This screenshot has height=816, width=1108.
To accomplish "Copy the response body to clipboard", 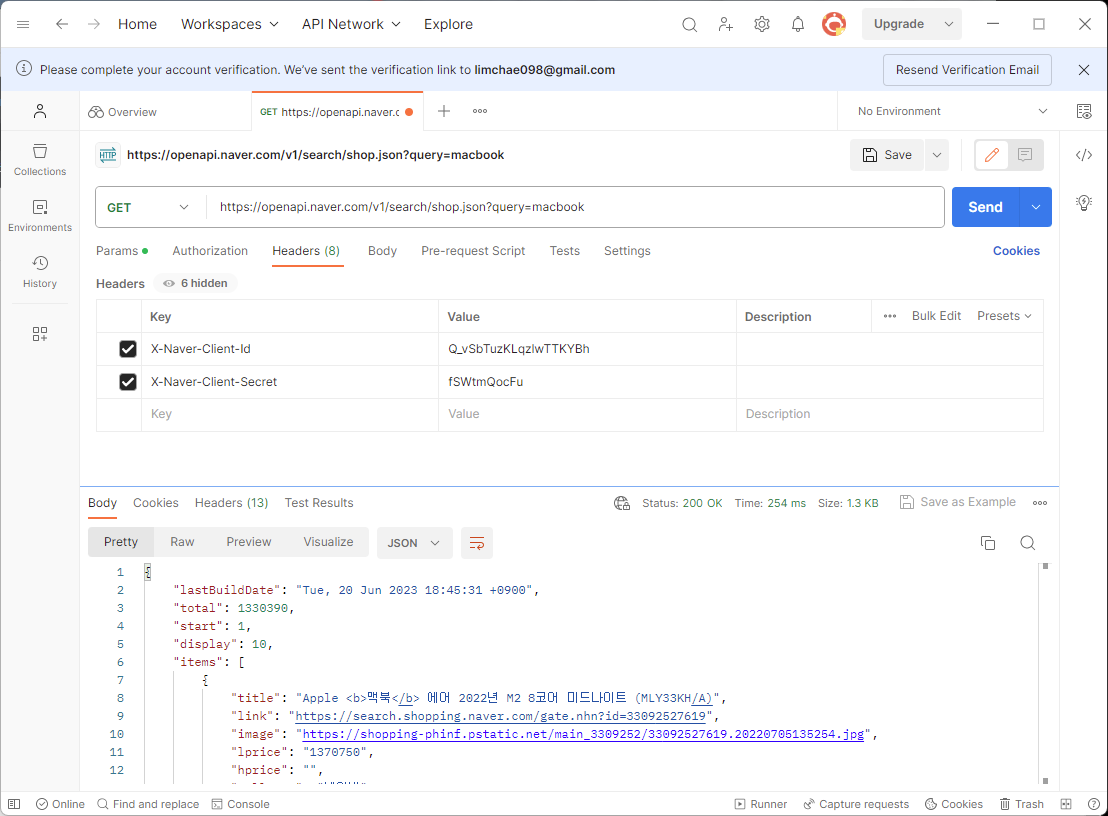I will coord(988,543).
